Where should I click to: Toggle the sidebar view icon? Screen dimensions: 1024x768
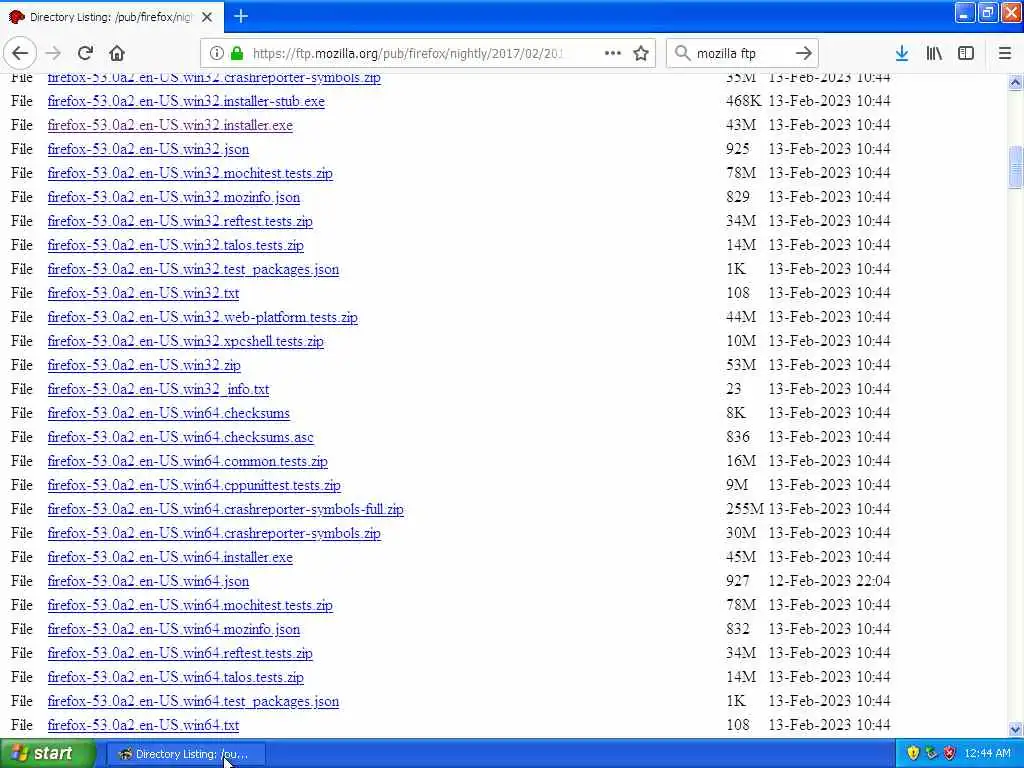click(966, 53)
